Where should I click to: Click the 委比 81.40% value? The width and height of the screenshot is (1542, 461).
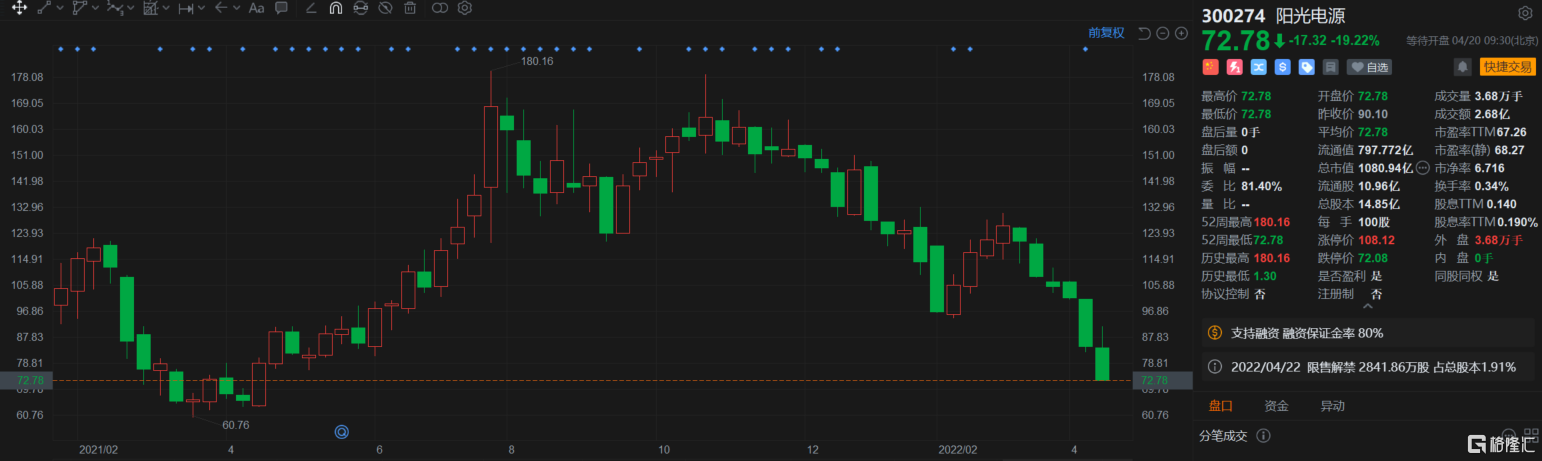pyautogui.click(x=1260, y=186)
